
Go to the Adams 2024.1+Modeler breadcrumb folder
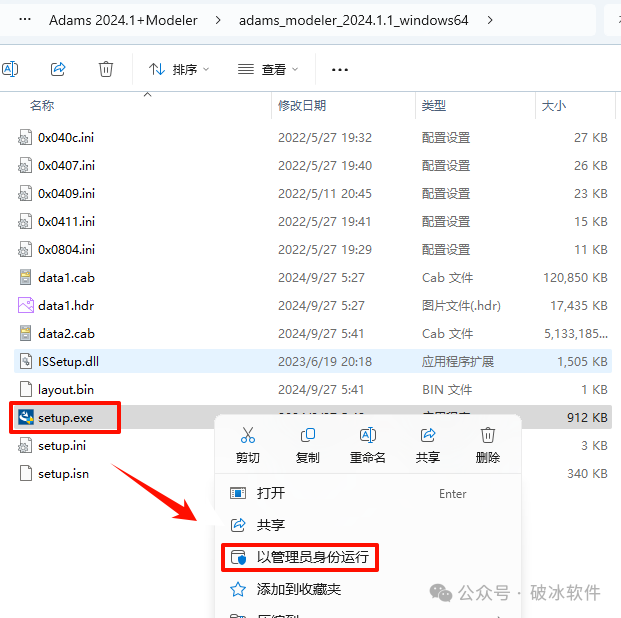point(123,20)
